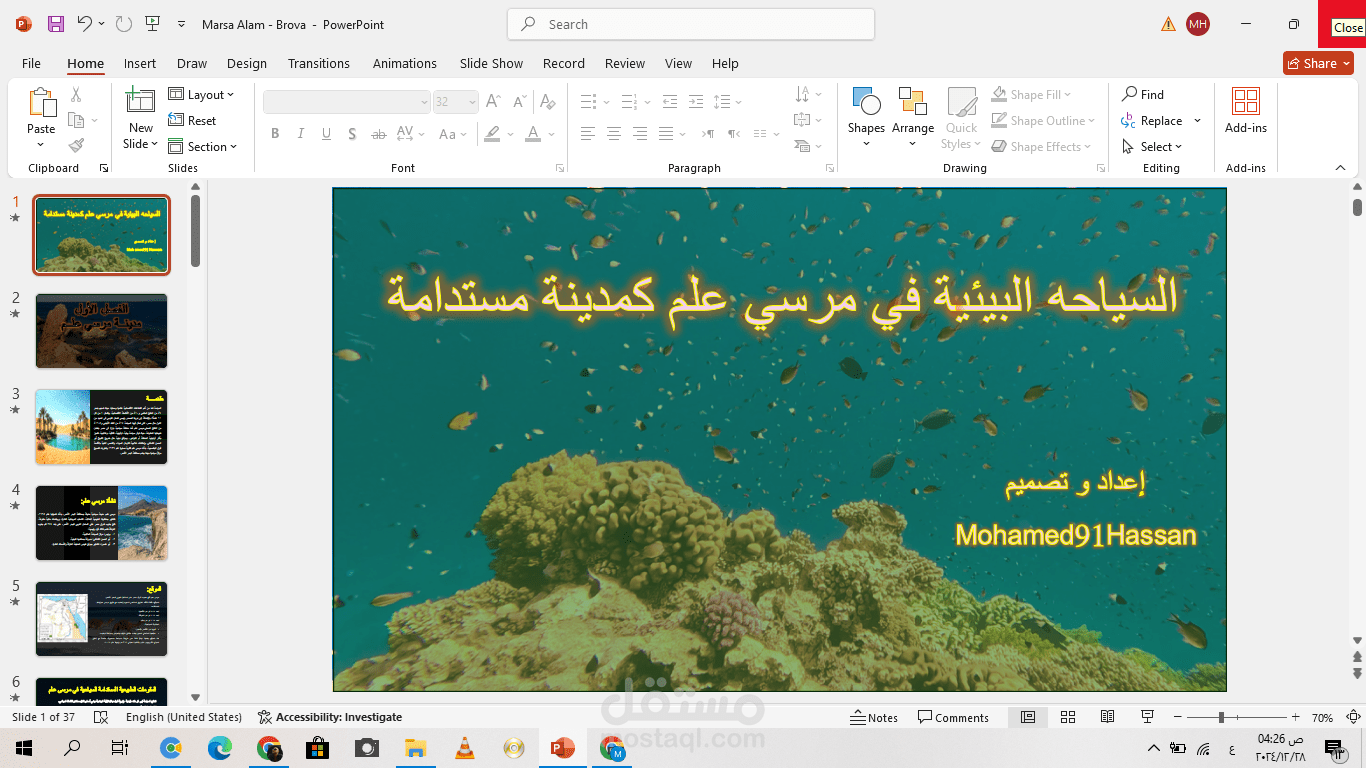Clear all text formatting
1366x768 pixels.
pyautogui.click(x=547, y=101)
